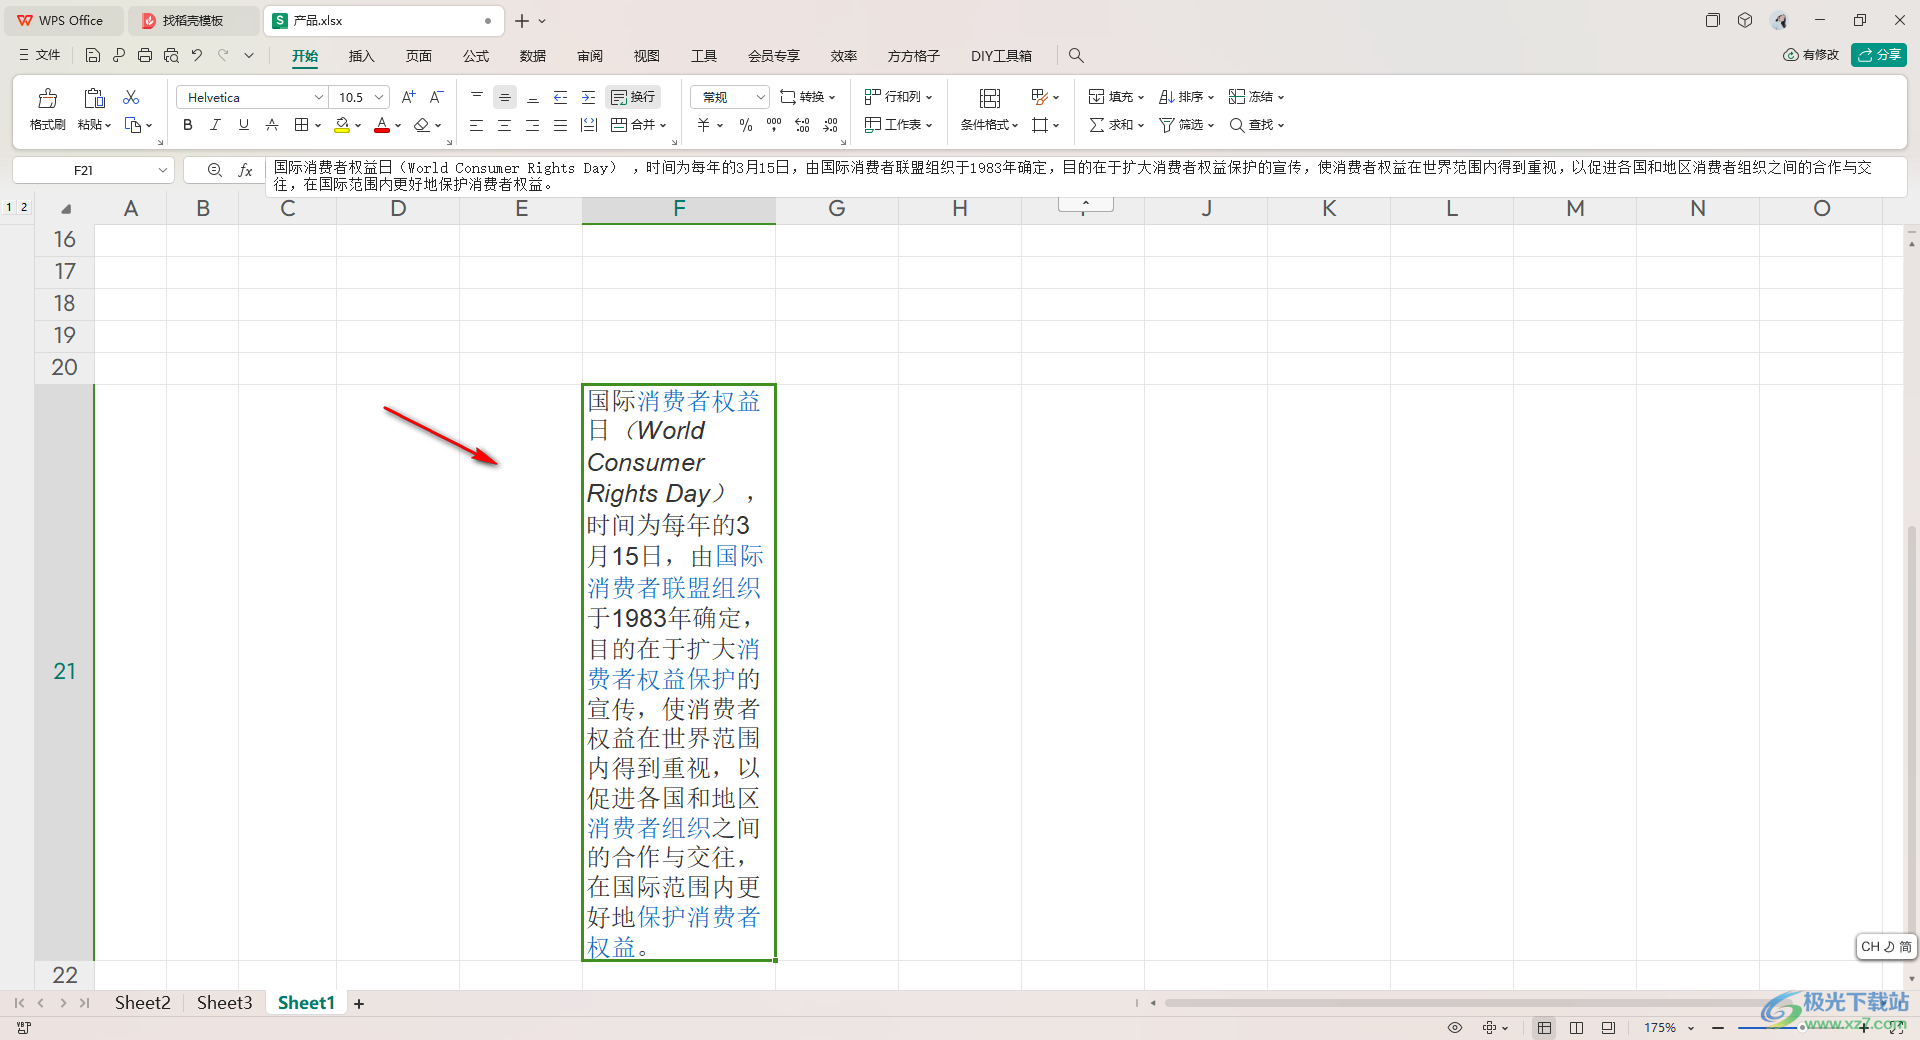Click the eye protection mode icon in status bar
This screenshot has height=1040, width=1920.
1455,1028
